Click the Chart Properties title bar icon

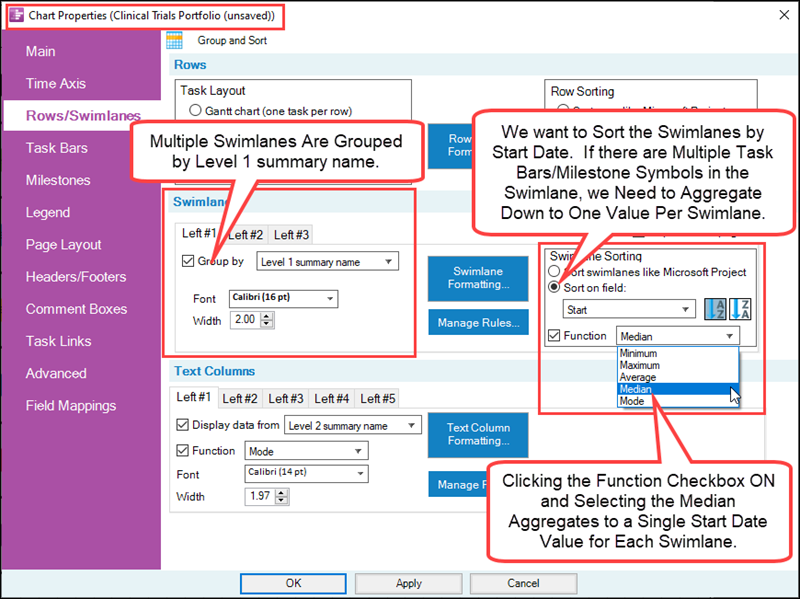point(16,15)
